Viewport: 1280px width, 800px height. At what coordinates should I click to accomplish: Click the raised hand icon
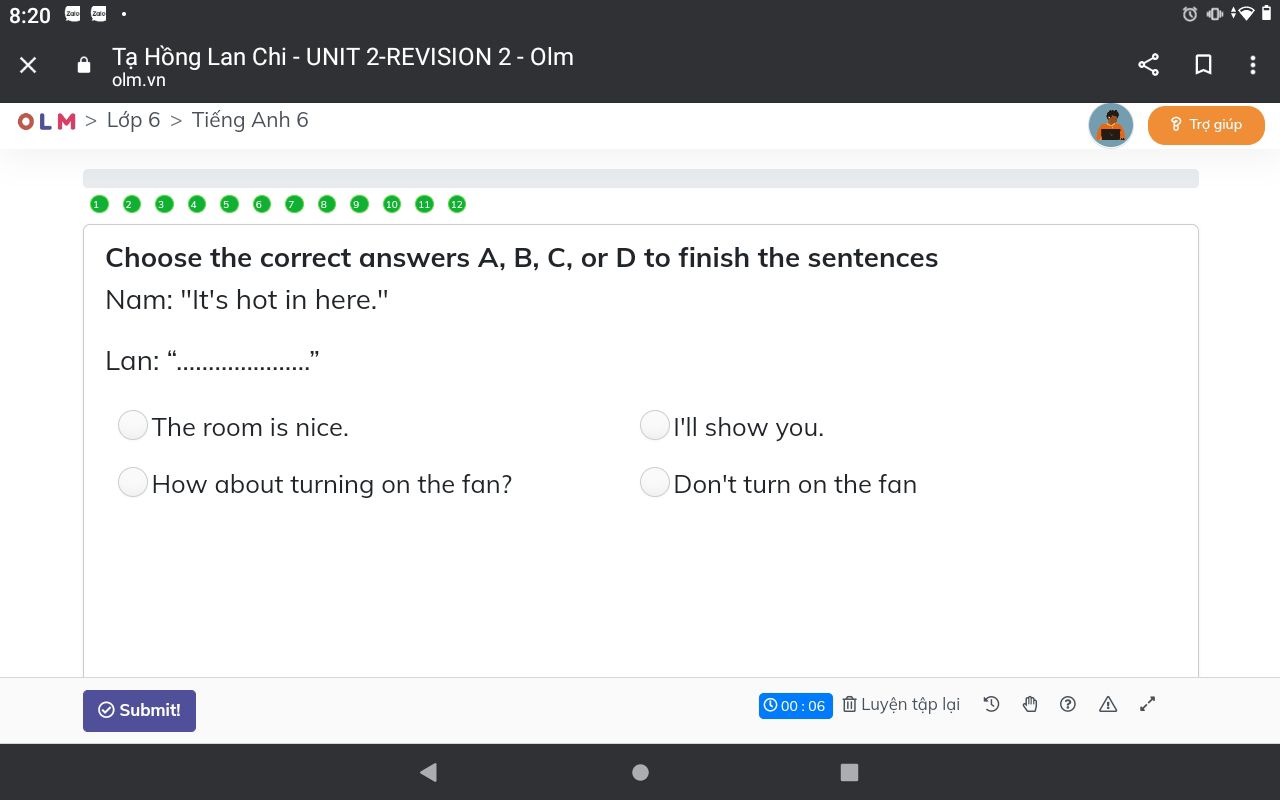[1030, 704]
